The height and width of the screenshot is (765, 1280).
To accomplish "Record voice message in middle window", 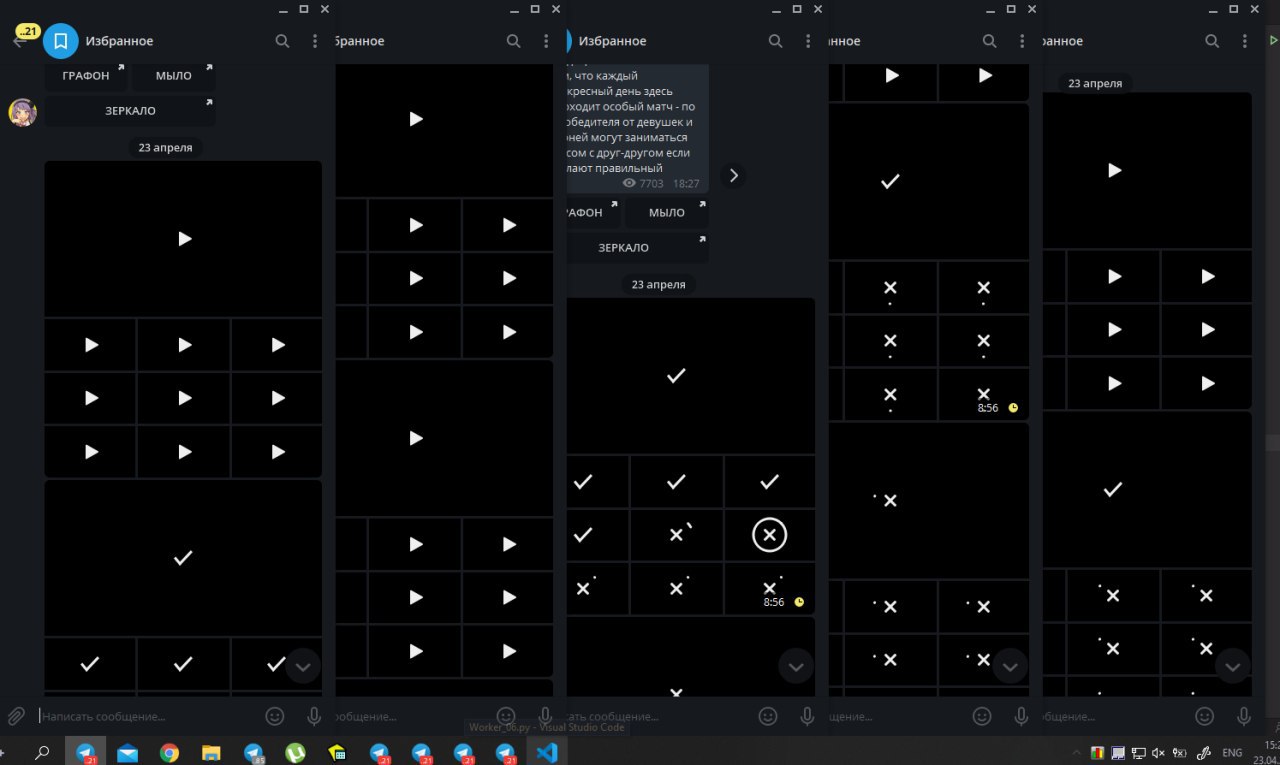I will (x=807, y=716).
